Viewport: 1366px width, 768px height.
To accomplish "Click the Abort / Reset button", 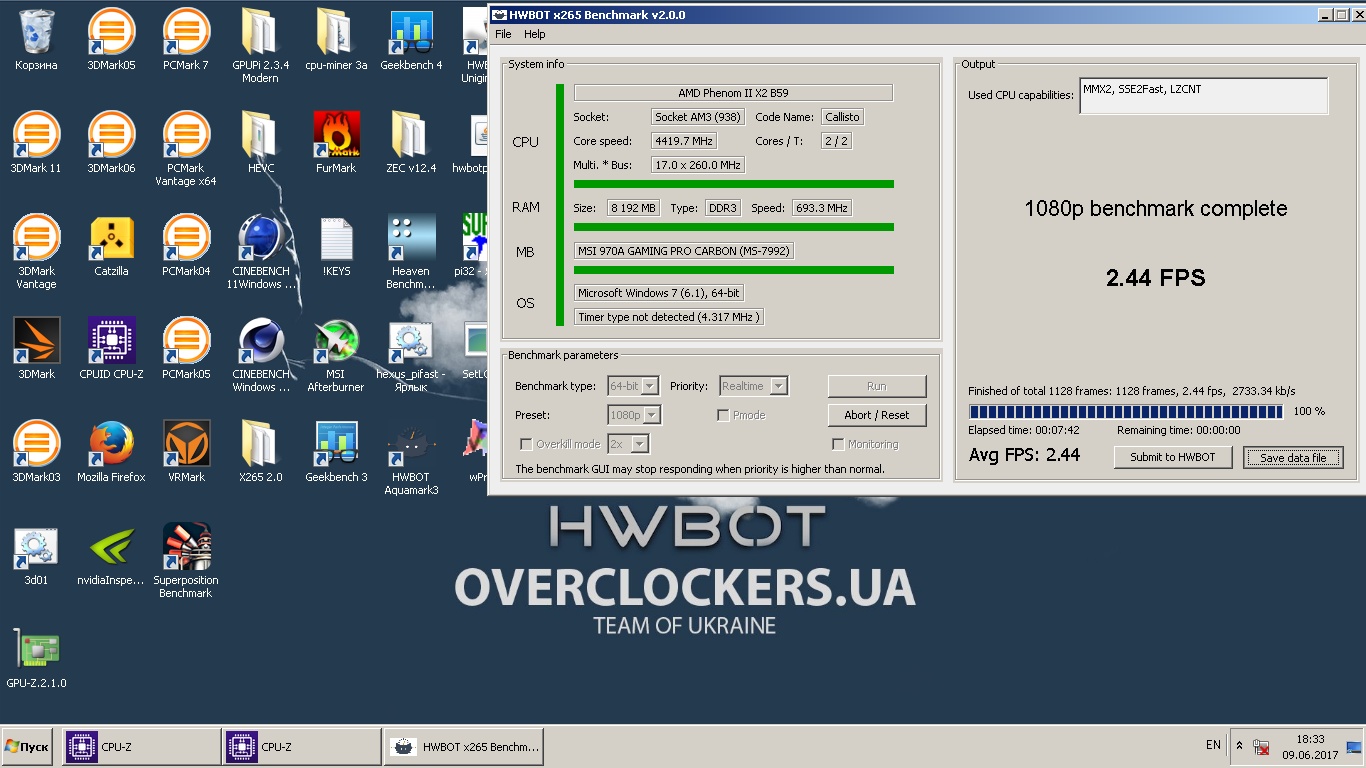I will tap(877, 415).
